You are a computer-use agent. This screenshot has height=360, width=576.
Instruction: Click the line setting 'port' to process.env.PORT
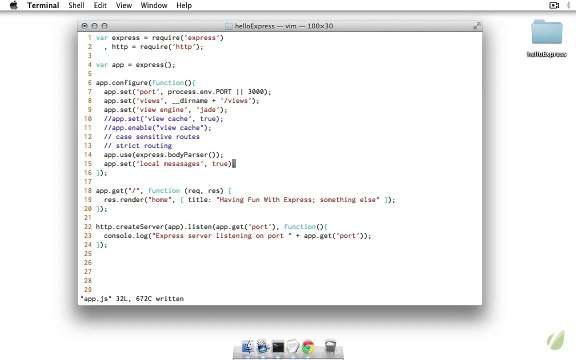point(187,92)
